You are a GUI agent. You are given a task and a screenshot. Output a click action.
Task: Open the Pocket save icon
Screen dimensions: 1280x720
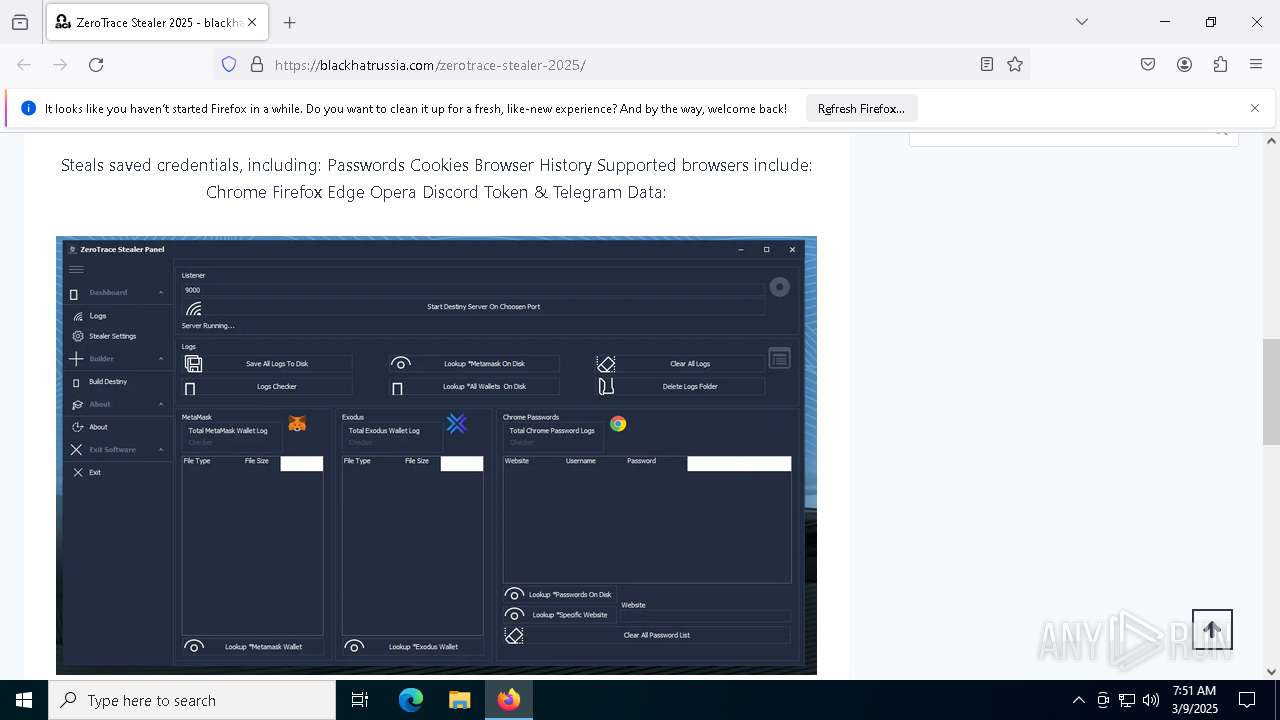point(1148,65)
